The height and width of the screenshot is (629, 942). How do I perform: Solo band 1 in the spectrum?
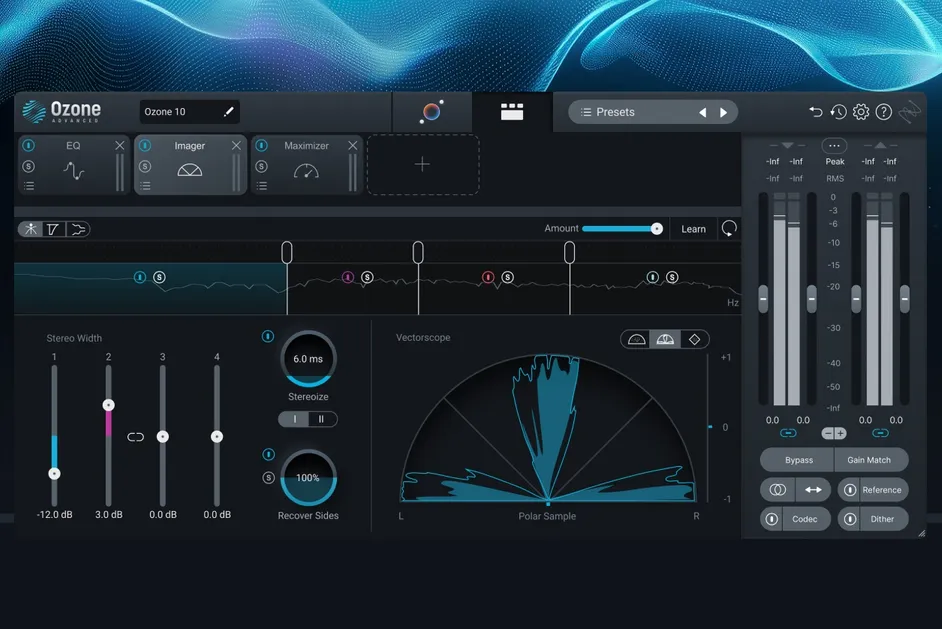click(159, 277)
